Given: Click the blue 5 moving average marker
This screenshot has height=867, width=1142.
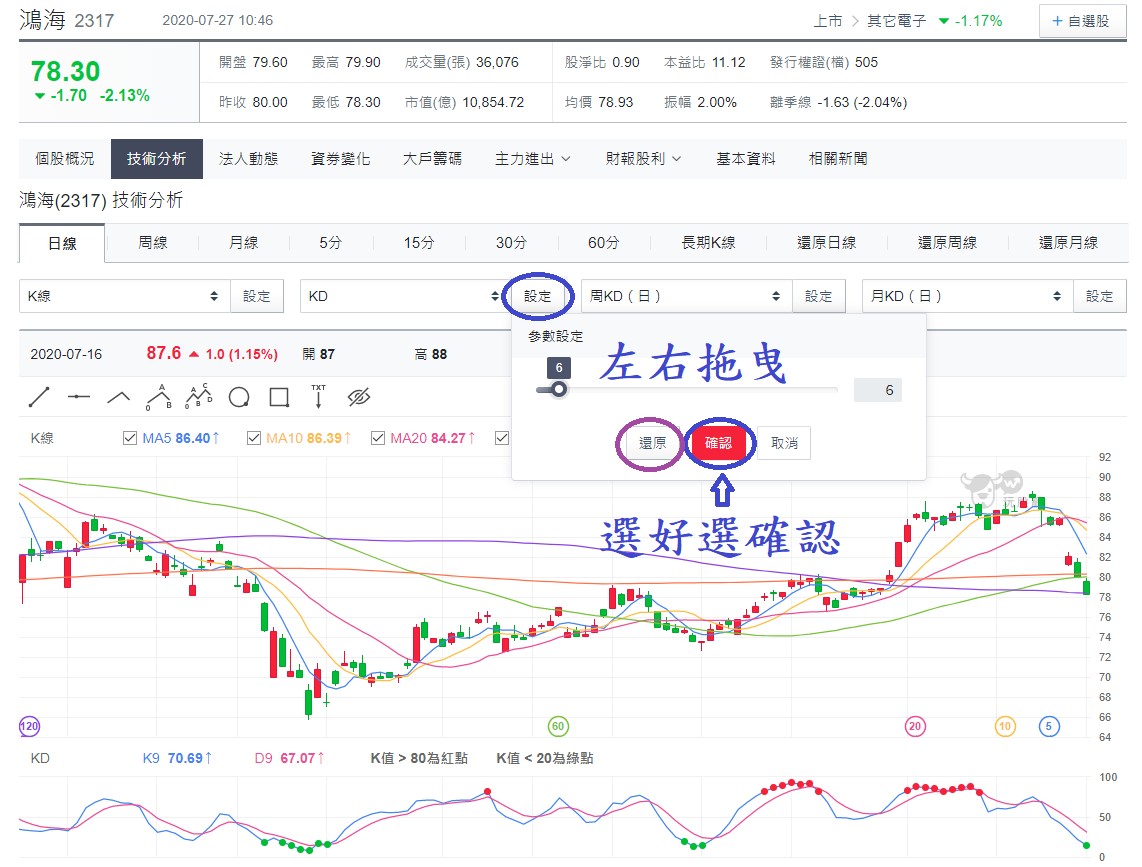Looking at the screenshot, I should pos(1049,726).
